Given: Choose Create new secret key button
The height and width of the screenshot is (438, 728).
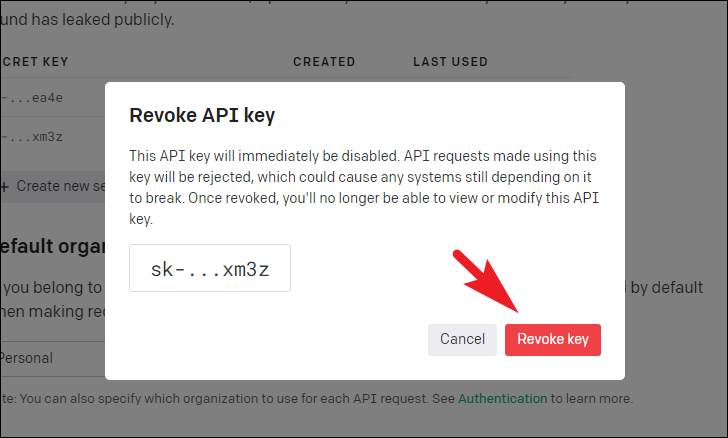Looking at the screenshot, I should pos(53,186).
